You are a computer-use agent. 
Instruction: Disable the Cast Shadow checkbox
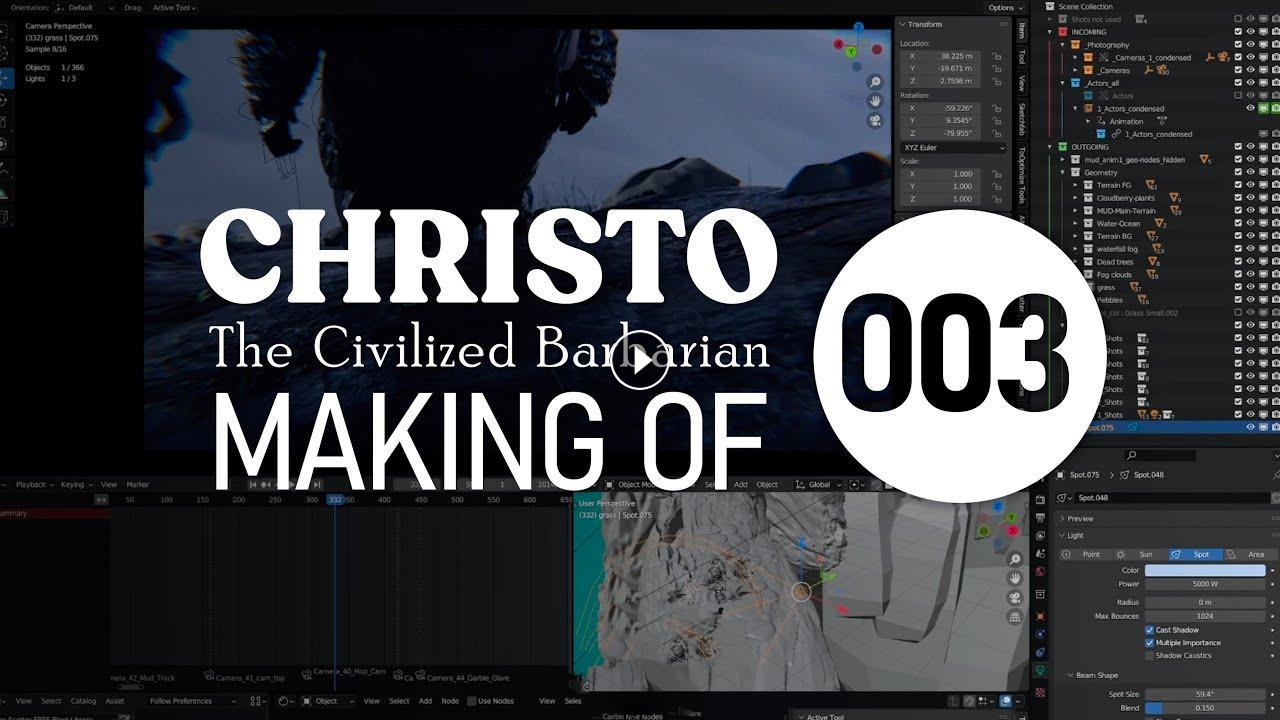point(1150,630)
